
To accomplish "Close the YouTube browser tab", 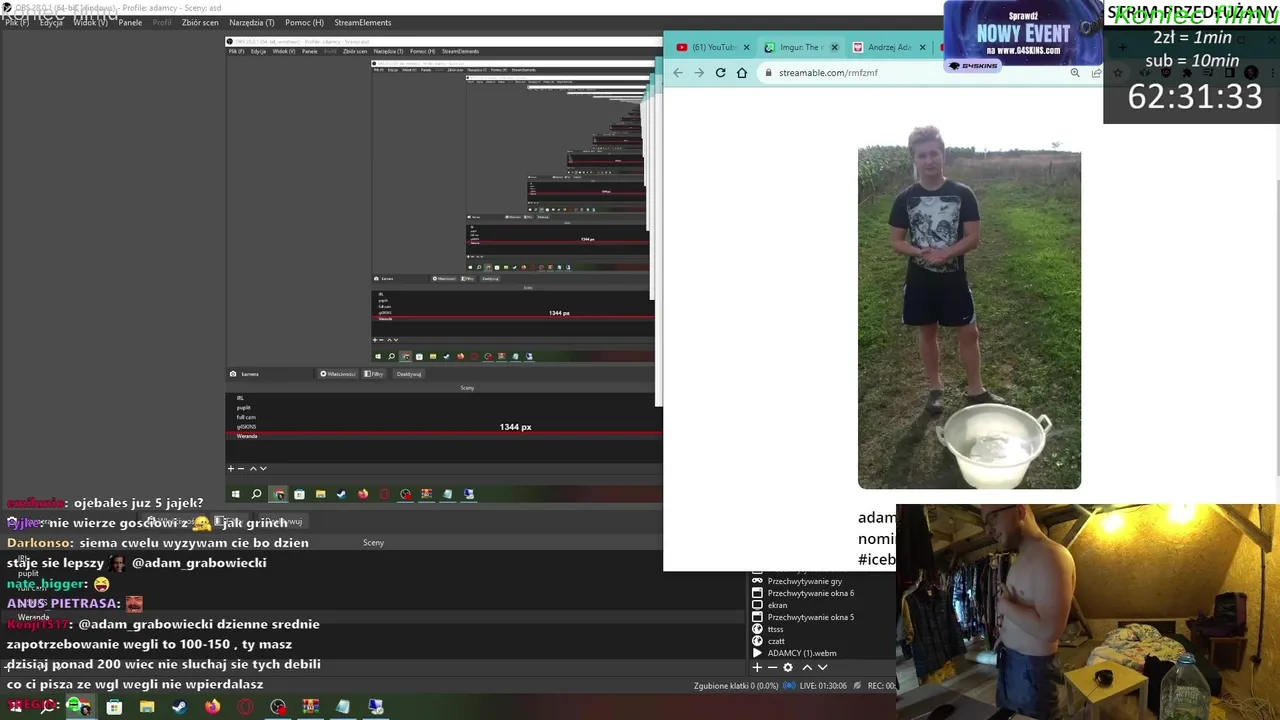I will tap(746, 47).
